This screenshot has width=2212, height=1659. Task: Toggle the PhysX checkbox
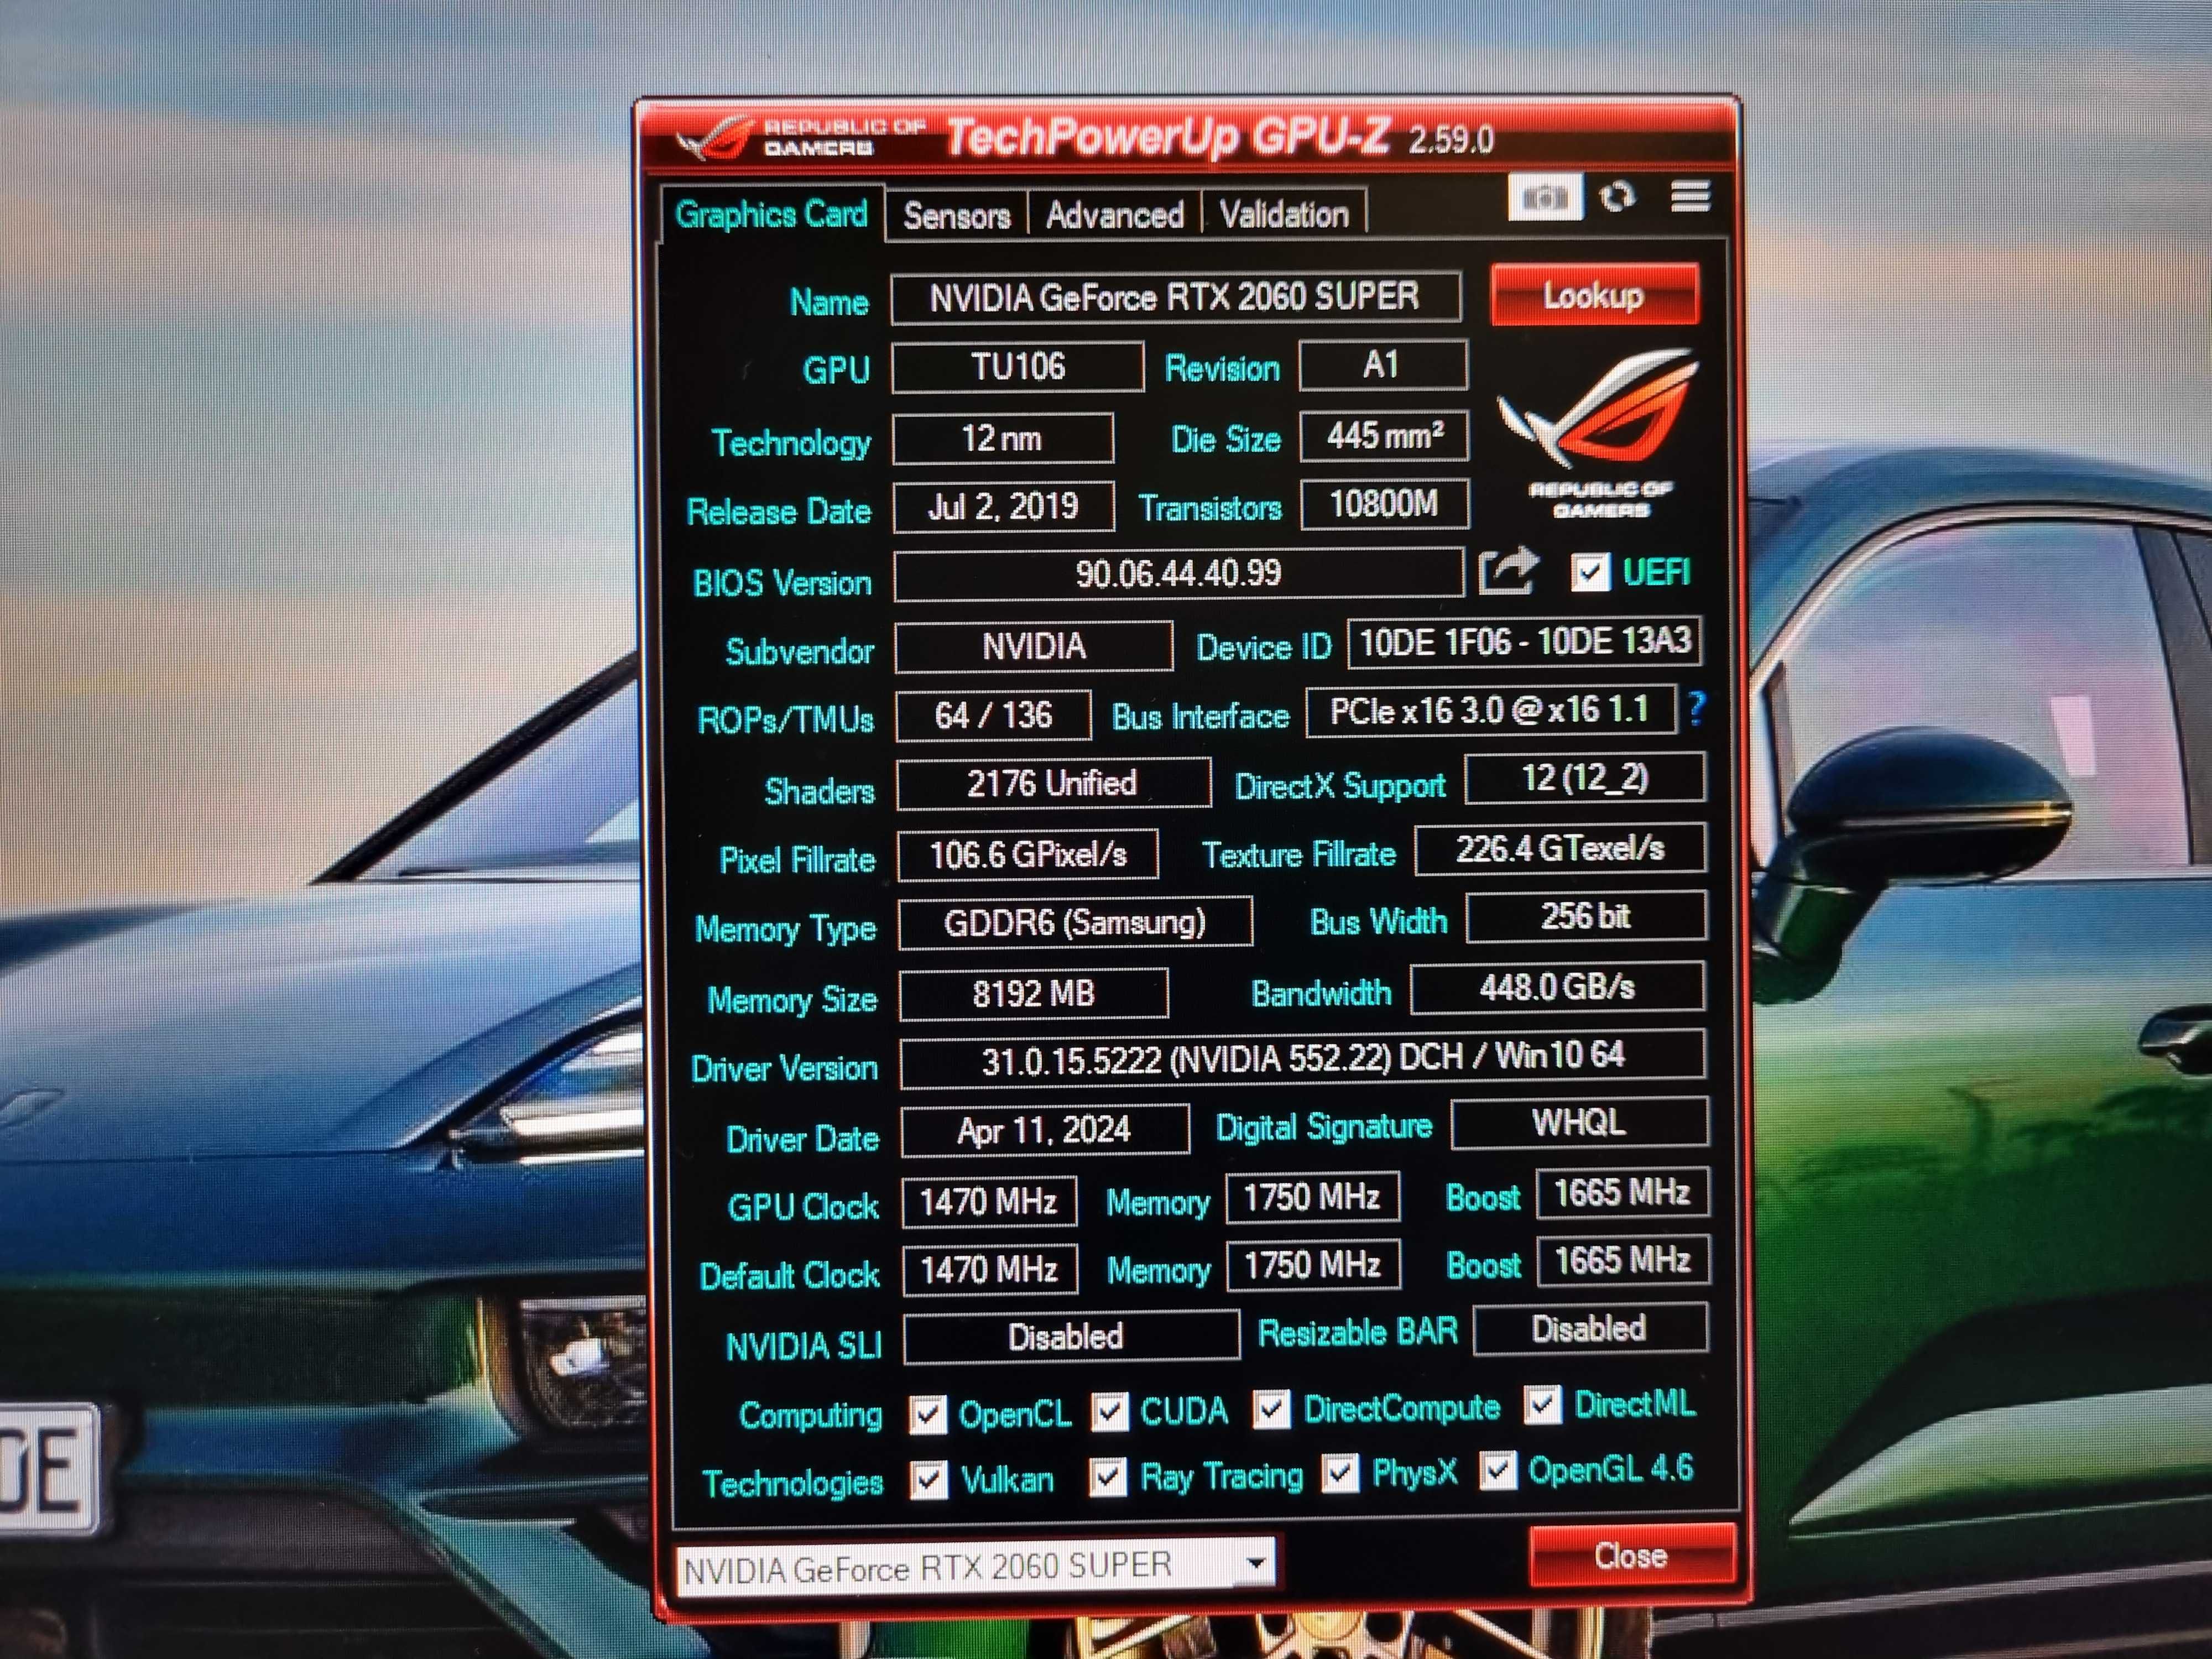click(1340, 1473)
